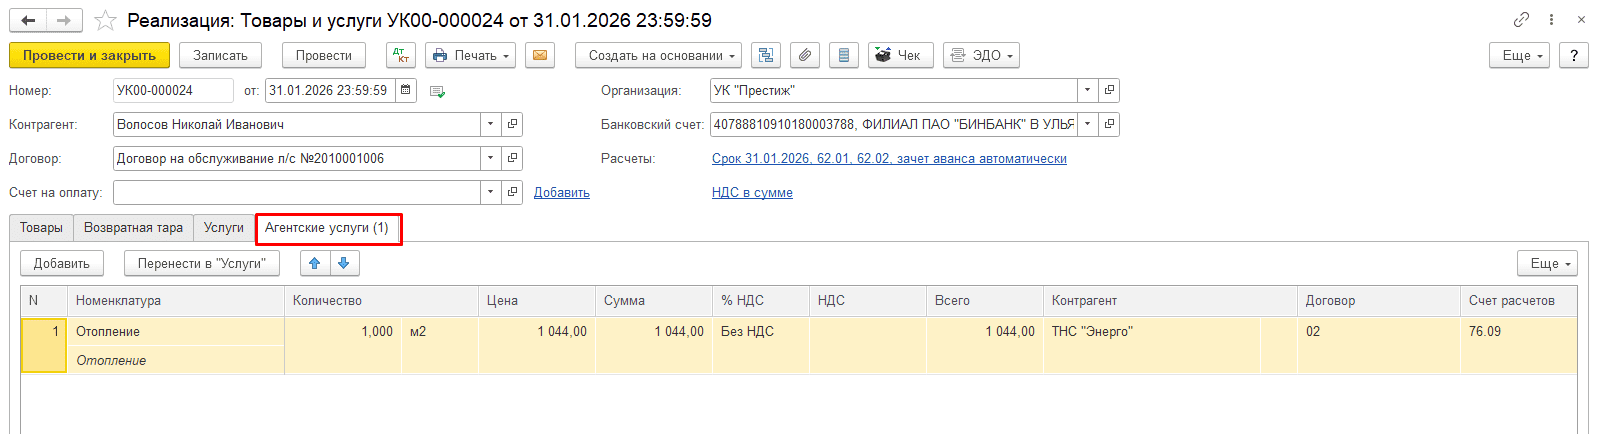Expand the Создать на основании menu

(x=658, y=56)
